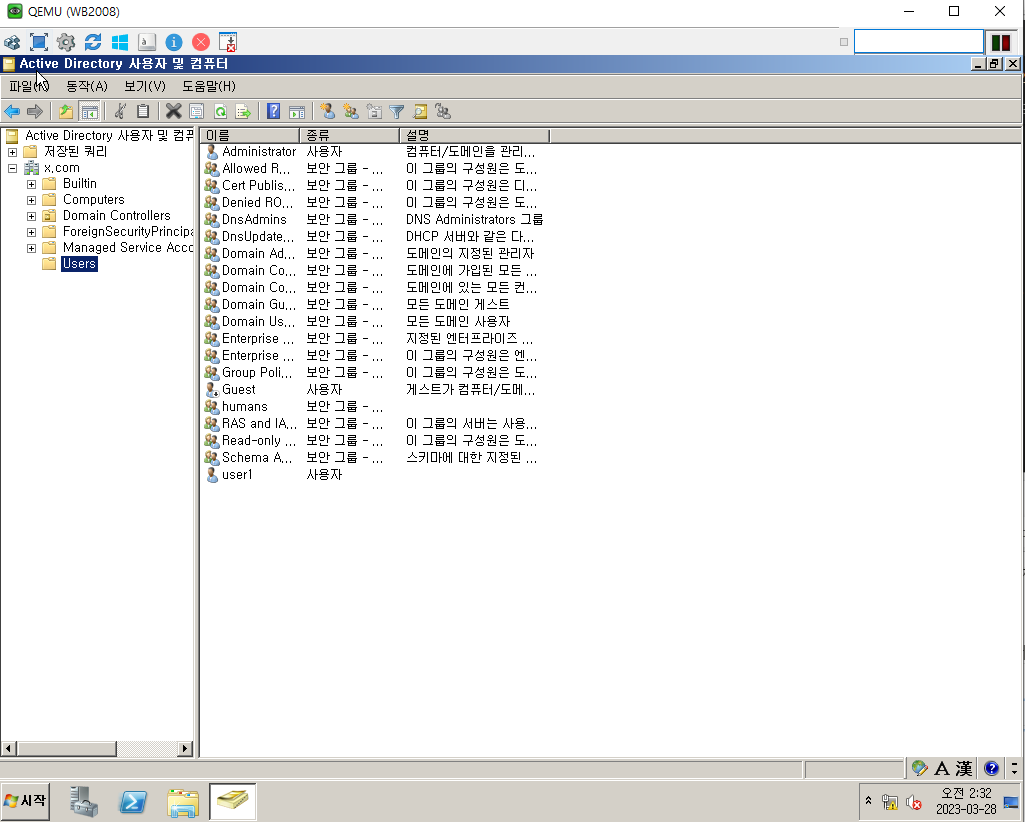Toggle the console tree show/hide icon
Image resolution: width=1025 pixels, height=822 pixels.
click(89, 112)
